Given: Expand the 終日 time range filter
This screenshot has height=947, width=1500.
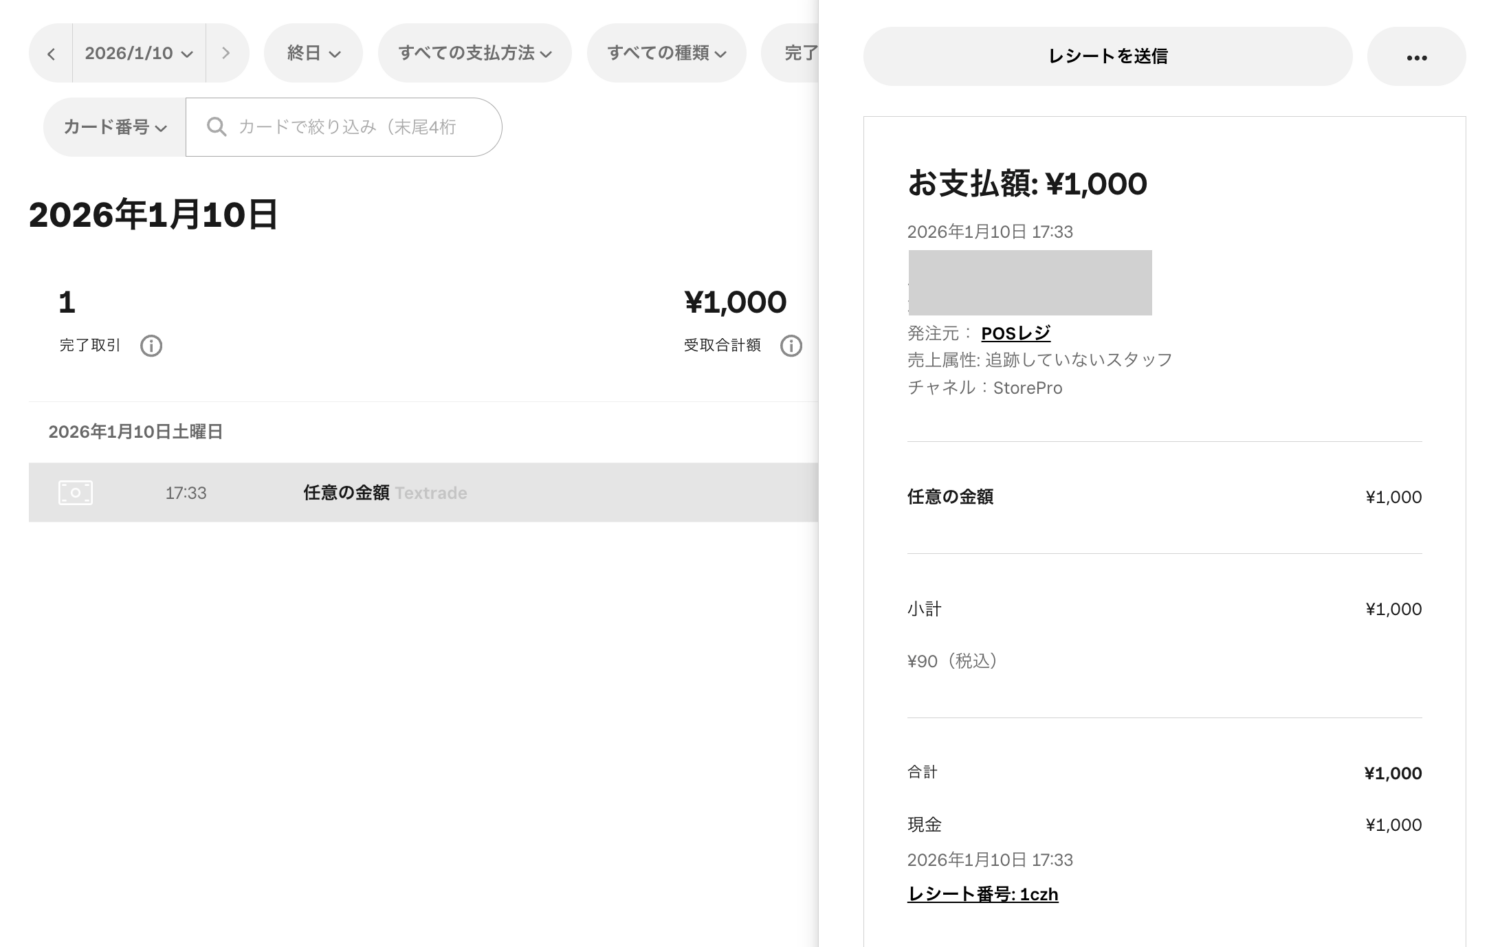Looking at the screenshot, I should pyautogui.click(x=313, y=53).
